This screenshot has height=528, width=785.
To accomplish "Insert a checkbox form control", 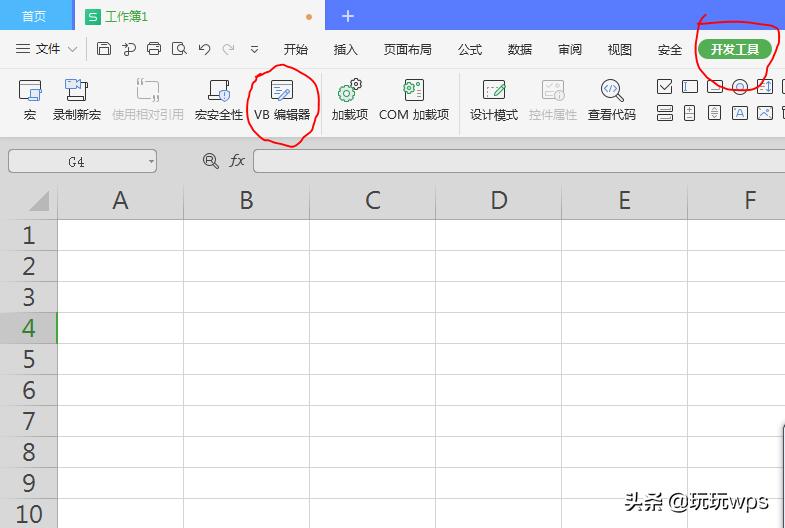I will pyautogui.click(x=664, y=87).
